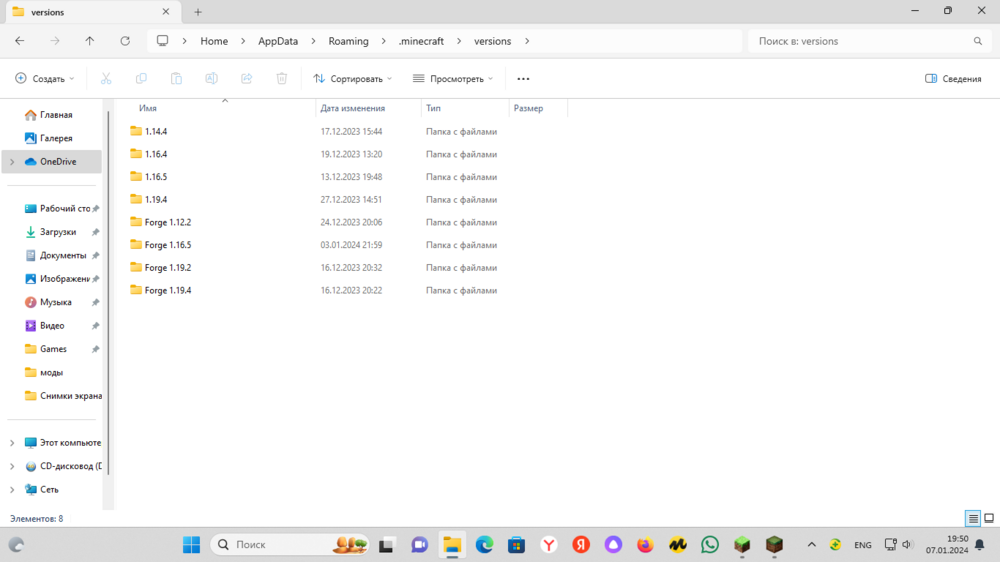Click the Delete trash icon

[x=281, y=78]
